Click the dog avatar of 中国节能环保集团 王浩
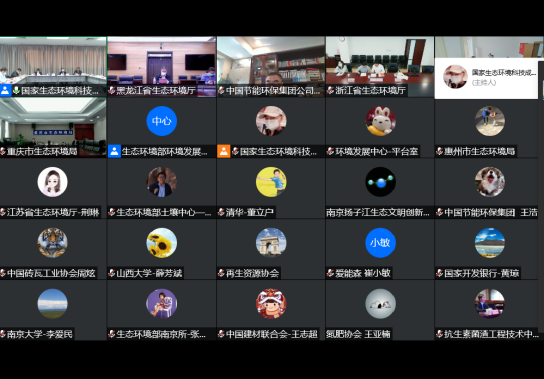 [490, 182]
